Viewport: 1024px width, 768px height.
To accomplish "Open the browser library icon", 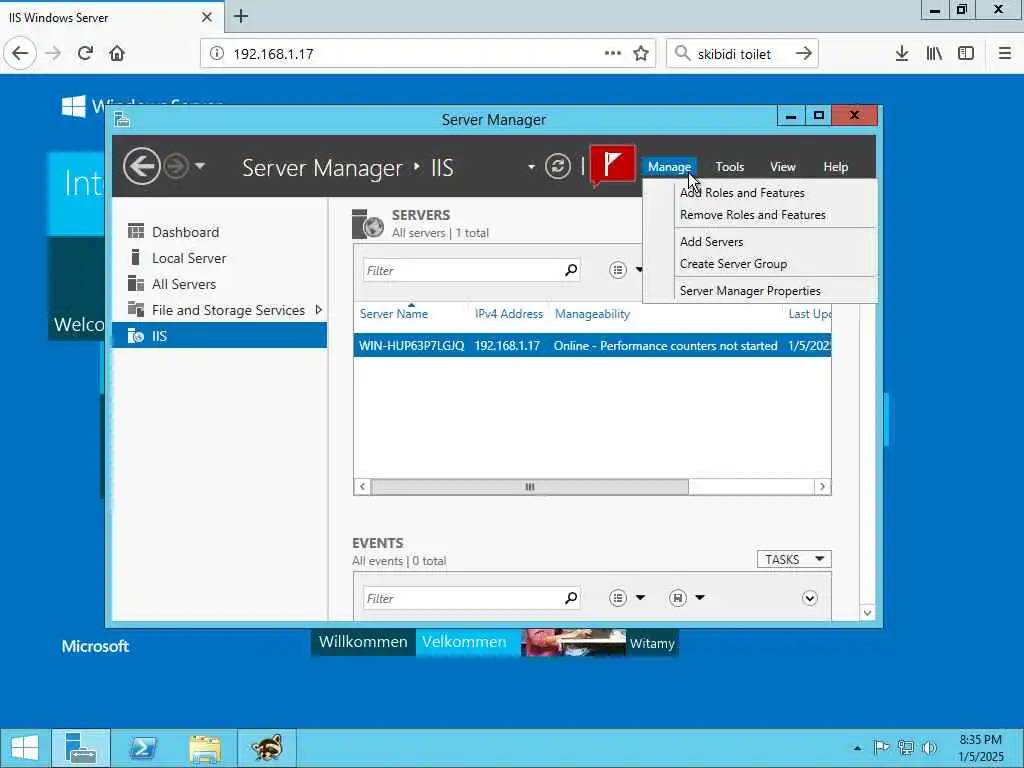I will 935,54.
